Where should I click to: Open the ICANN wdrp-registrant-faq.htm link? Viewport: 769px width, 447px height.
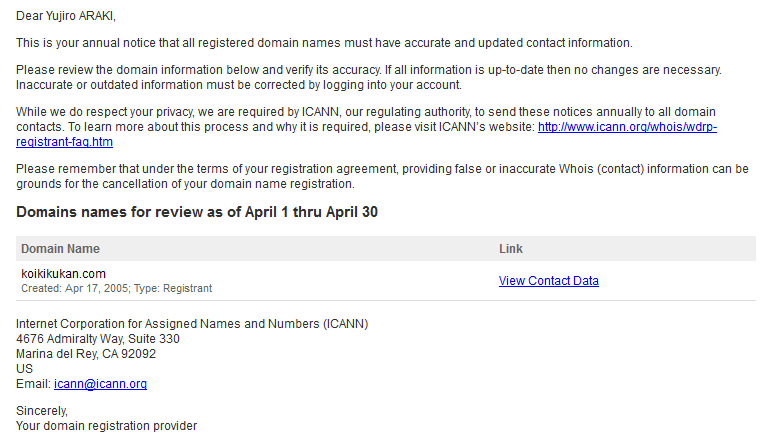pyautogui.click(x=627, y=127)
